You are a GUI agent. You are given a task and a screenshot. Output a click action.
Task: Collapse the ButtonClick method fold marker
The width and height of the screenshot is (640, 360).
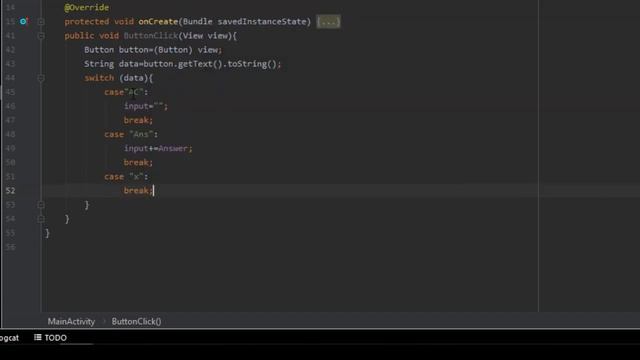pyautogui.click(x=41, y=36)
